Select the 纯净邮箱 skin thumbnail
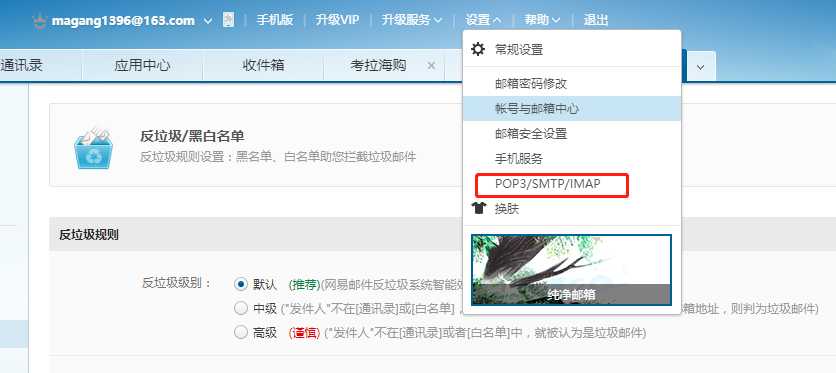The image size is (836, 373). pyautogui.click(x=571, y=270)
